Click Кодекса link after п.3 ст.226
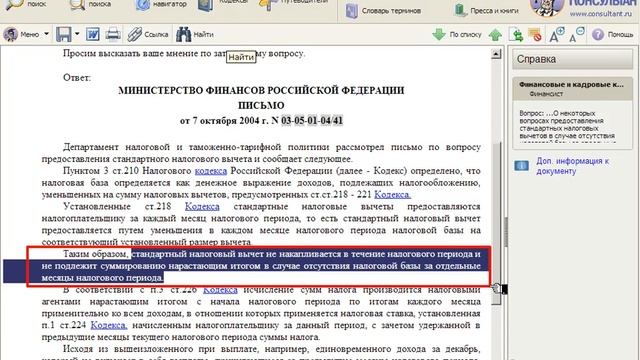The height and width of the screenshot is (360, 640). (x=220, y=290)
